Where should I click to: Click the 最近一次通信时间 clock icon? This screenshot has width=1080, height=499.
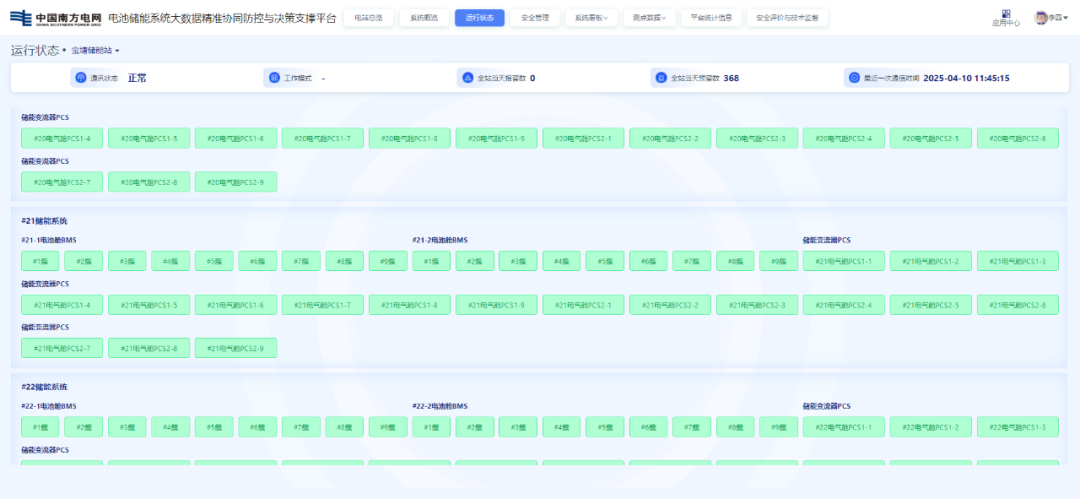853,77
